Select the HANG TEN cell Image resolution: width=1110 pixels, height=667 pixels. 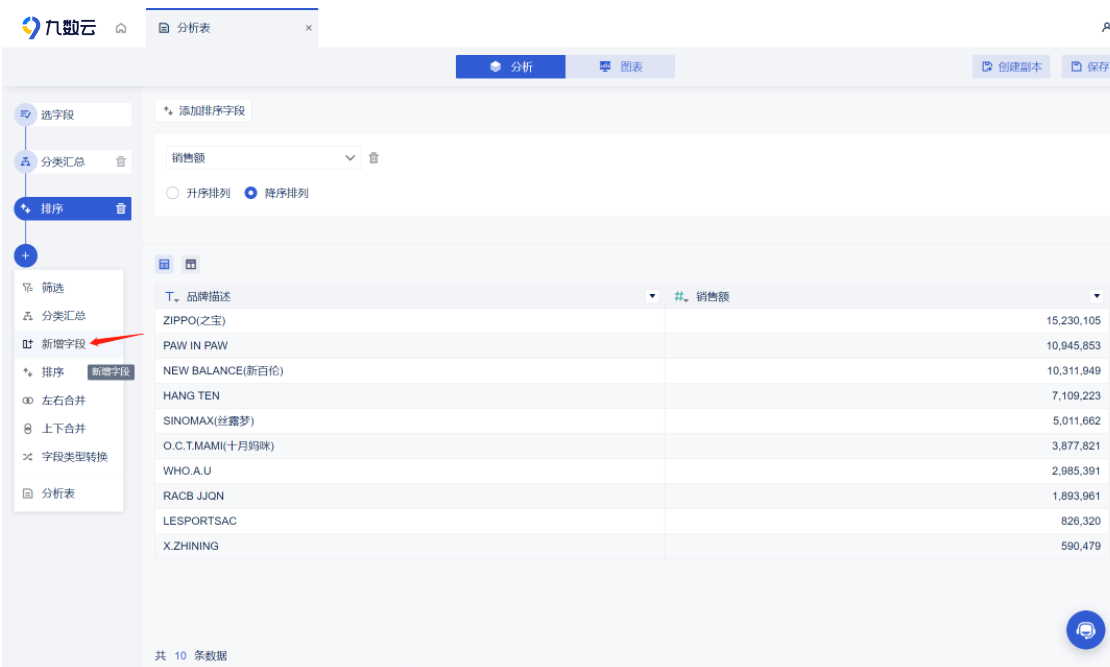[410, 396]
